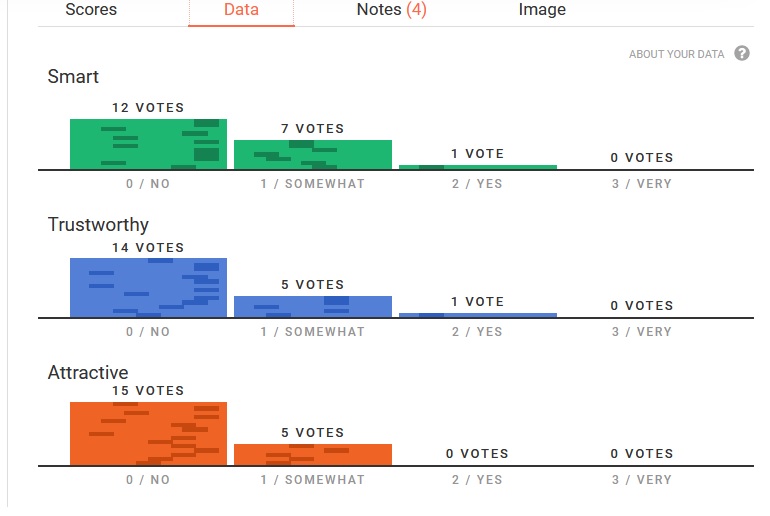The height and width of the screenshot is (516, 770).
Task: Click the Trustworthy 5 votes Somewhat bar
Action: coord(313,307)
